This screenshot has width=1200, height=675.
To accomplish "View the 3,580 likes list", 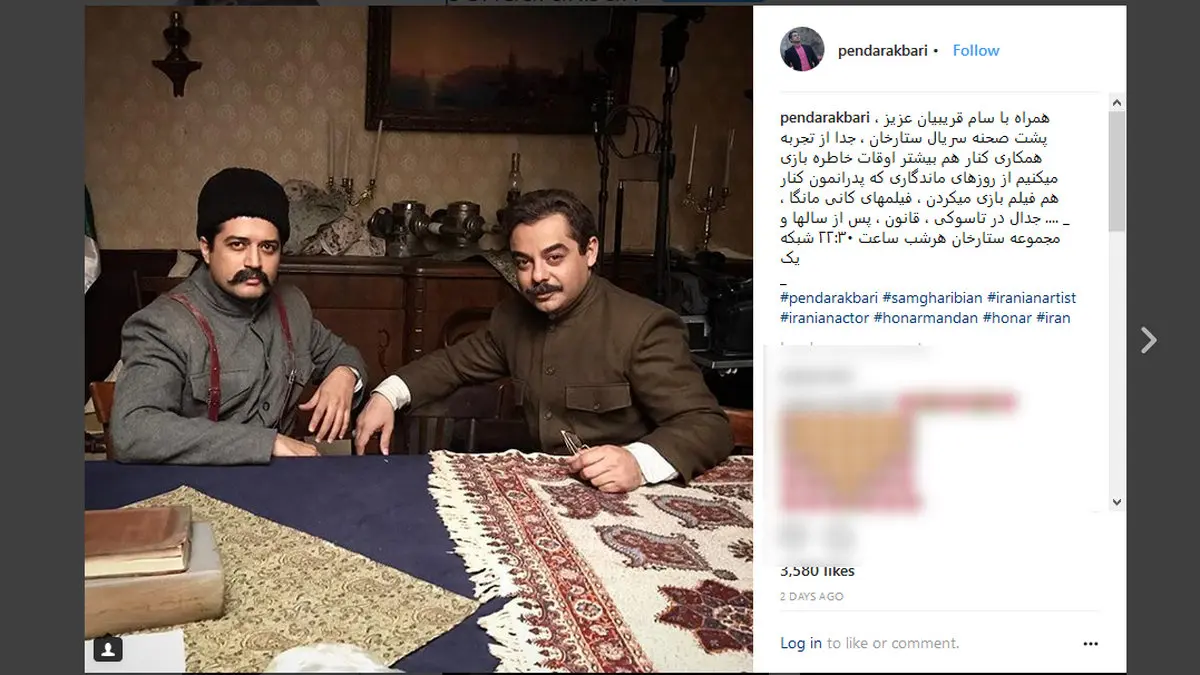I will (x=817, y=571).
